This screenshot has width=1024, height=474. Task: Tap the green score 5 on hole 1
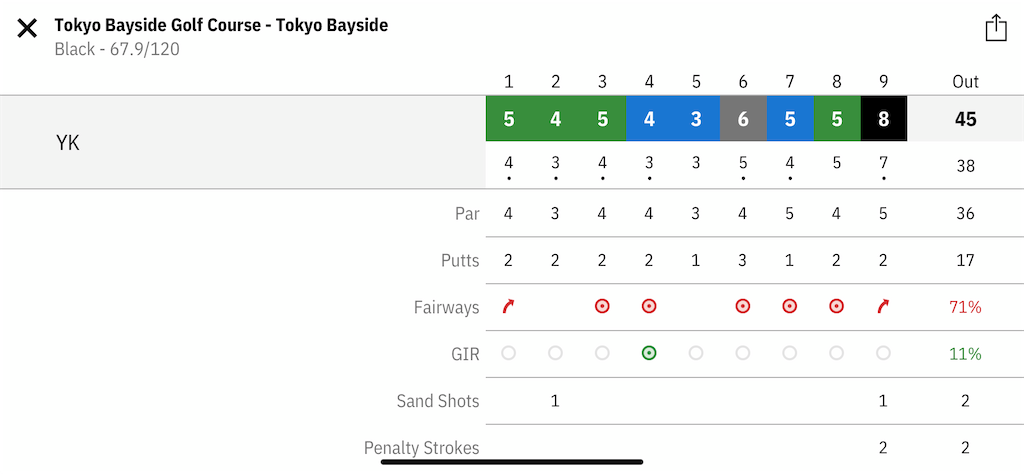pyautogui.click(x=509, y=119)
